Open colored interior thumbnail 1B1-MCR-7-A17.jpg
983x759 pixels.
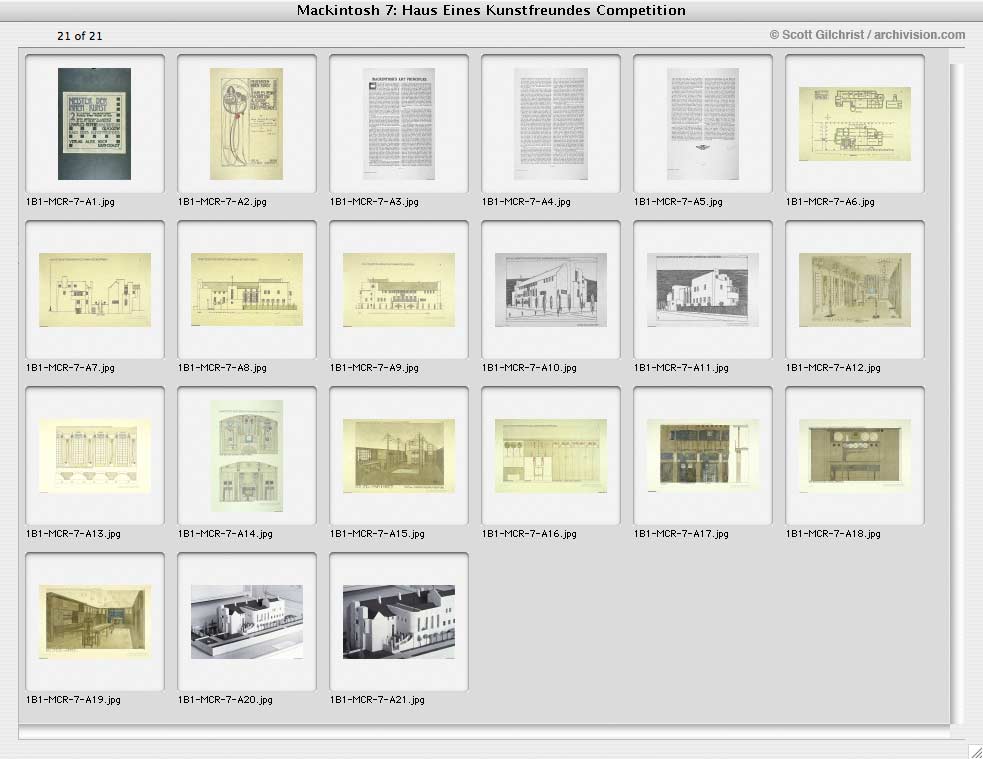[703, 456]
